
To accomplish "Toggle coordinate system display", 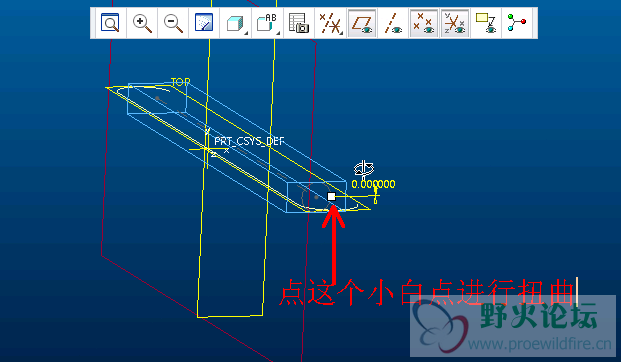I will click(x=455, y=23).
